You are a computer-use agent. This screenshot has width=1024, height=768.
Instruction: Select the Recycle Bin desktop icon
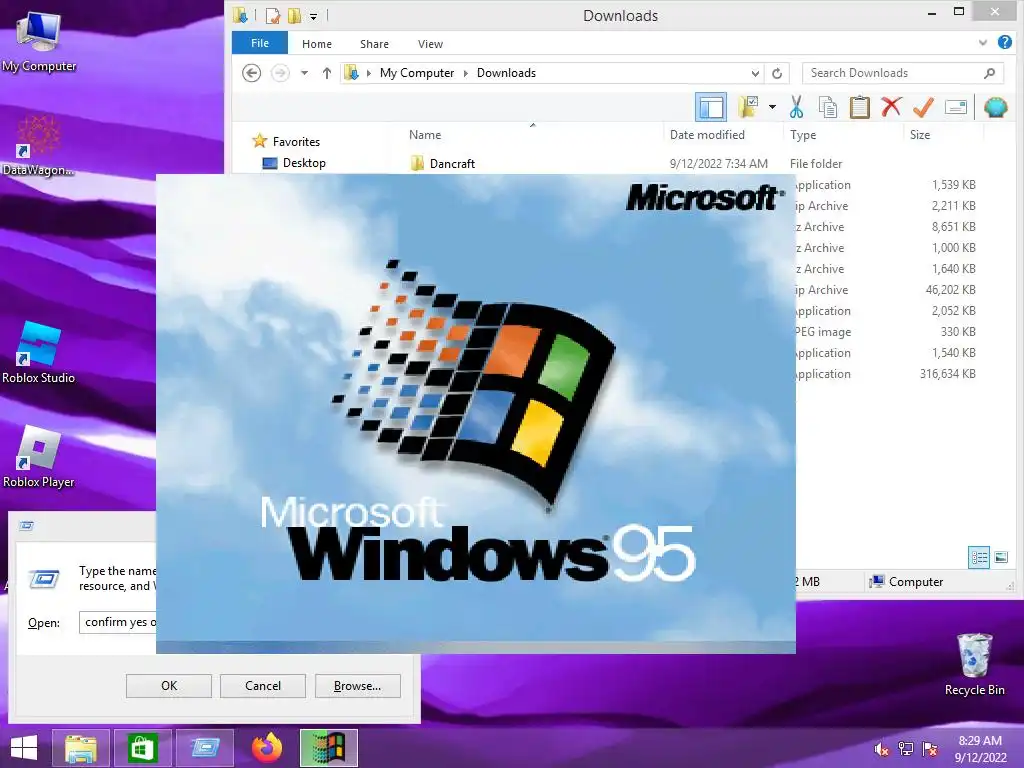(x=974, y=665)
